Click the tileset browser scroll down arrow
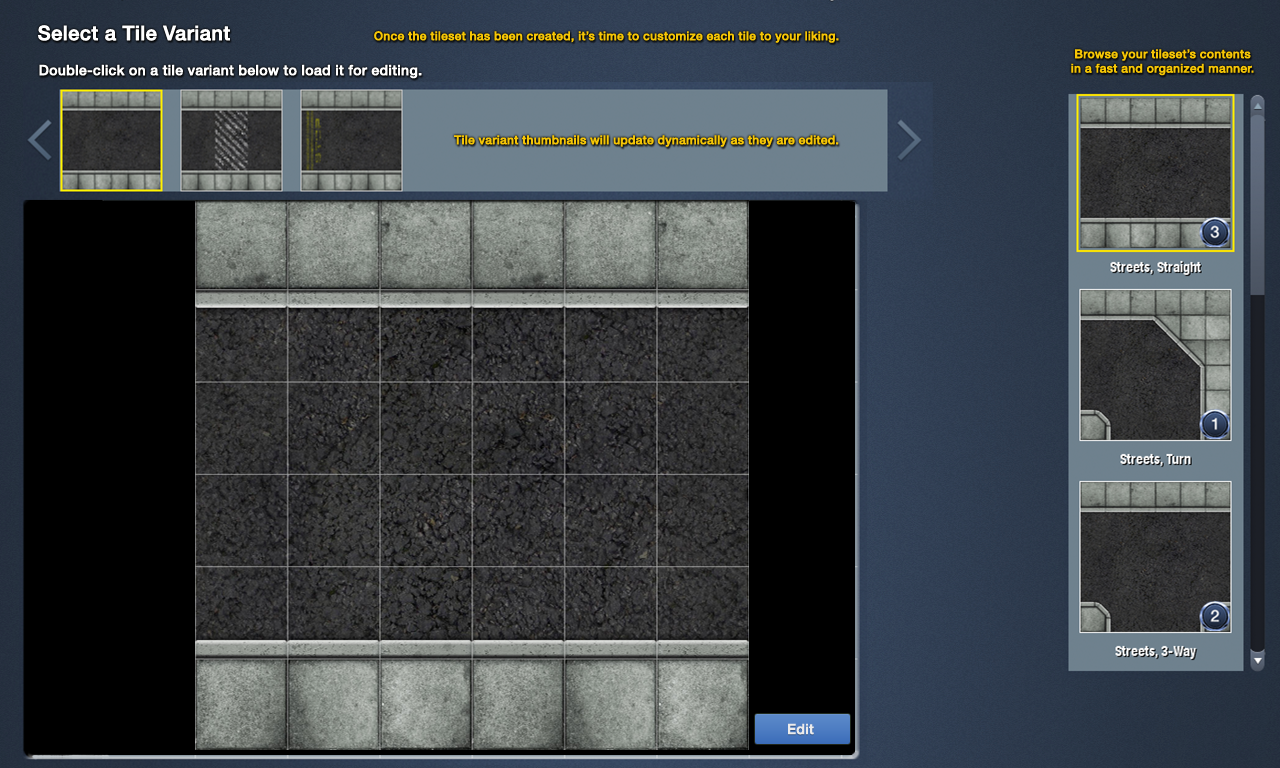Viewport: 1280px width, 768px height. click(1258, 660)
